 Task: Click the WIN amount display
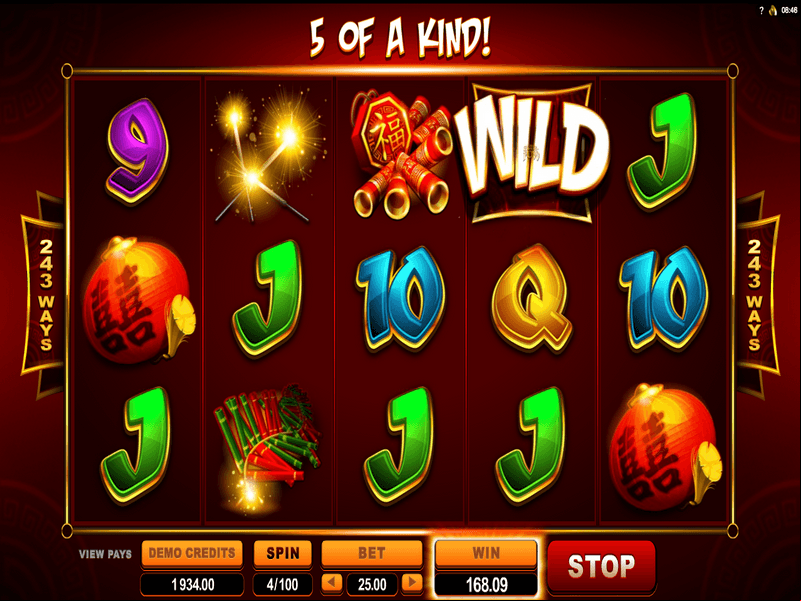(x=486, y=584)
